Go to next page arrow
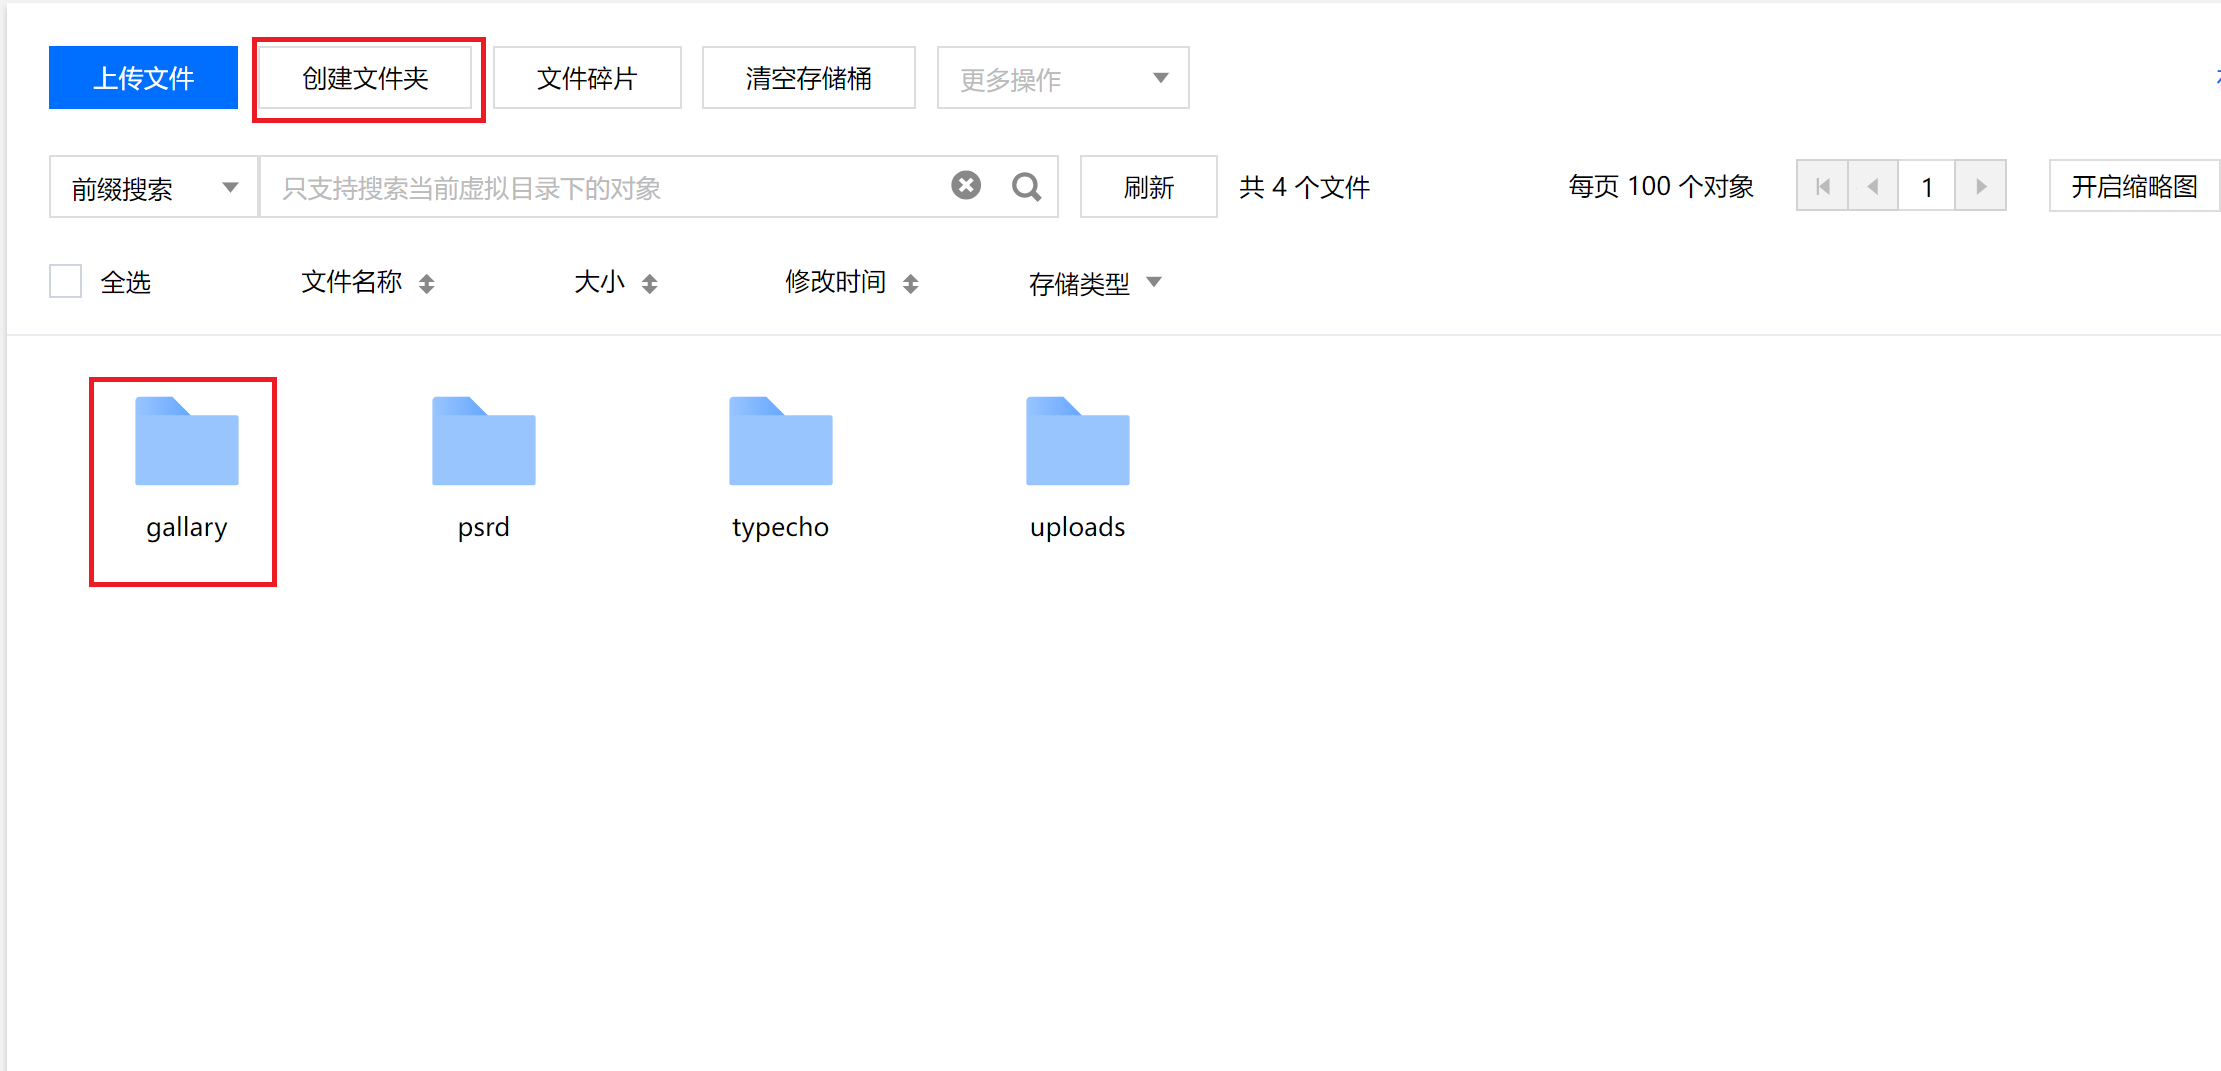The height and width of the screenshot is (1071, 2221). (x=1981, y=186)
